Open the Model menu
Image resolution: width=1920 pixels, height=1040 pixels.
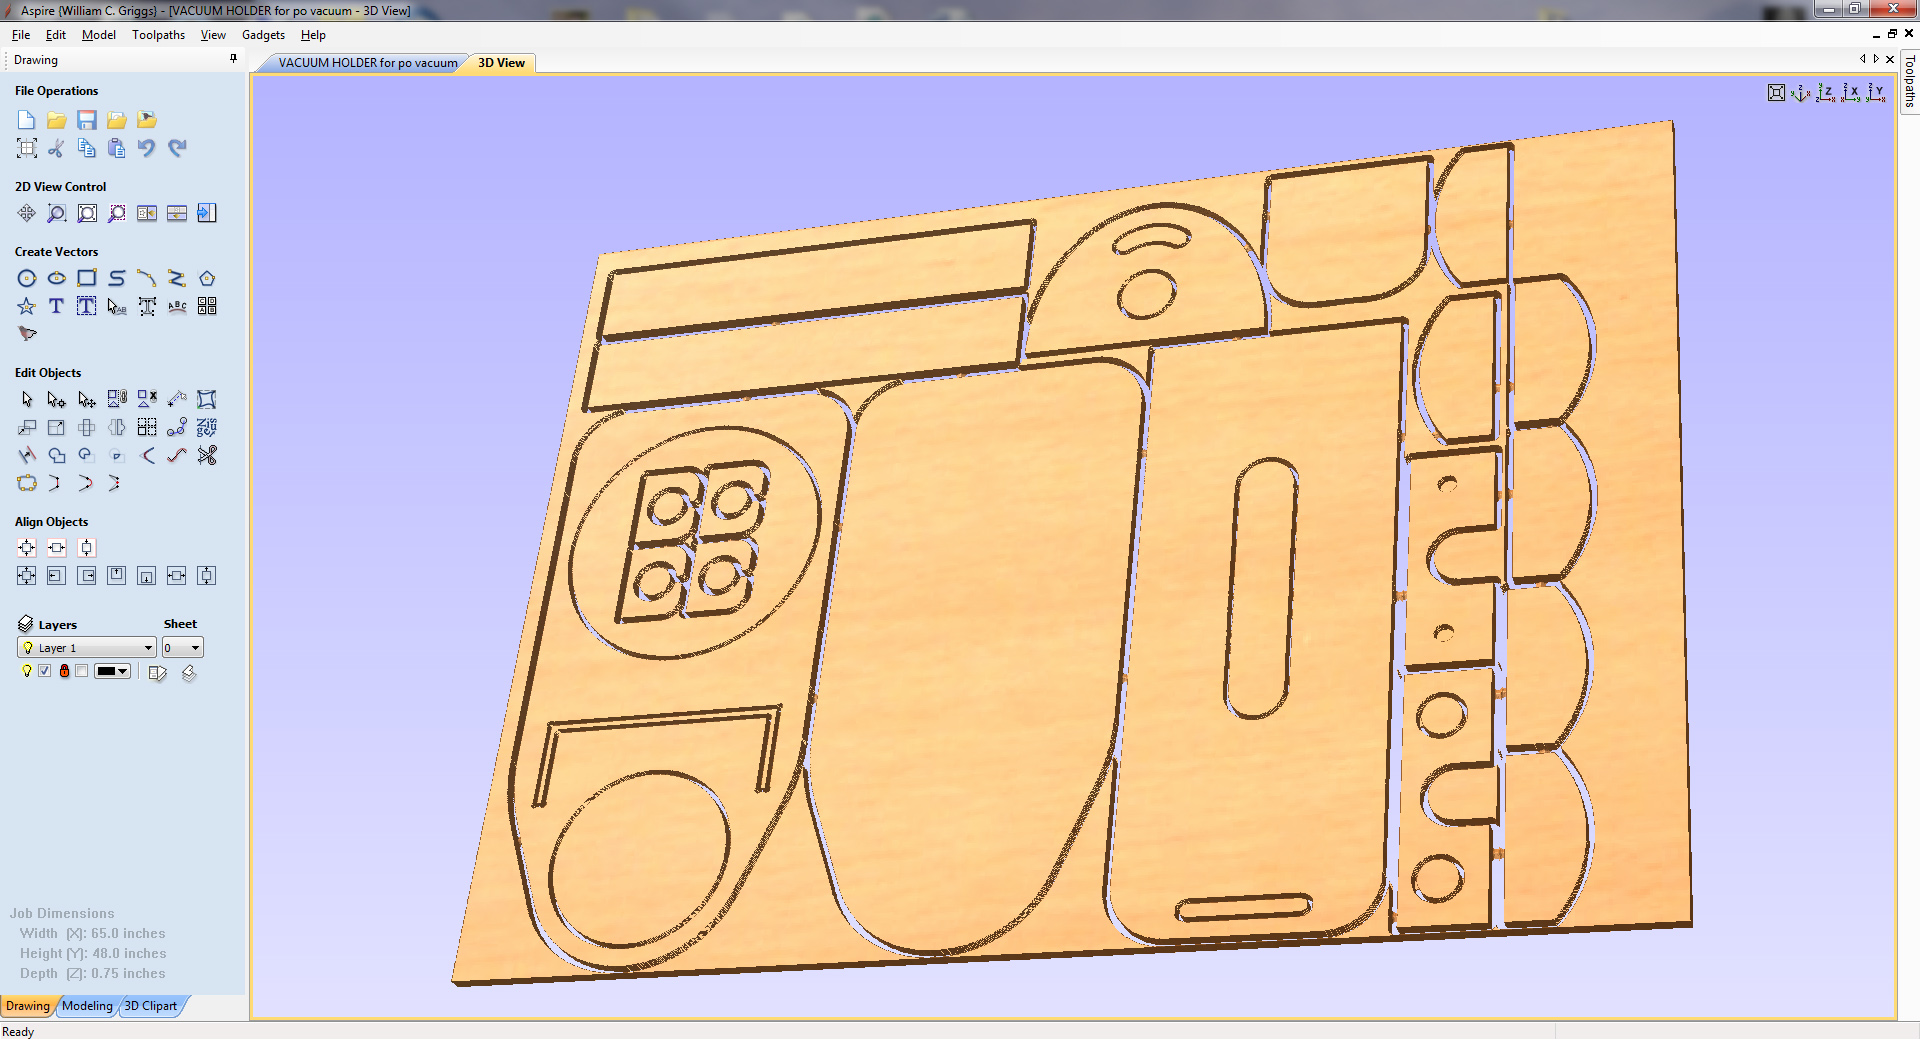click(x=99, y=35)
